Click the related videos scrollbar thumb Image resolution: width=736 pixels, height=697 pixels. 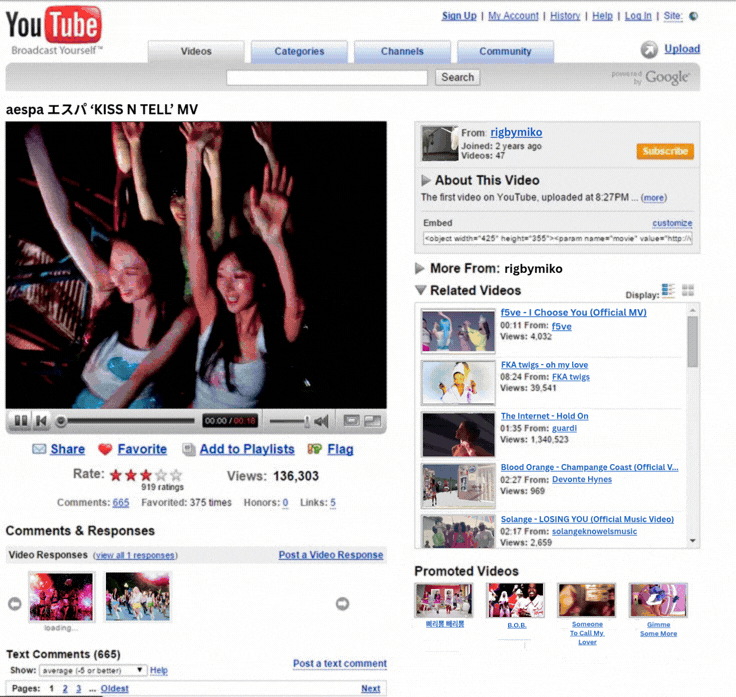pos(692,341)
